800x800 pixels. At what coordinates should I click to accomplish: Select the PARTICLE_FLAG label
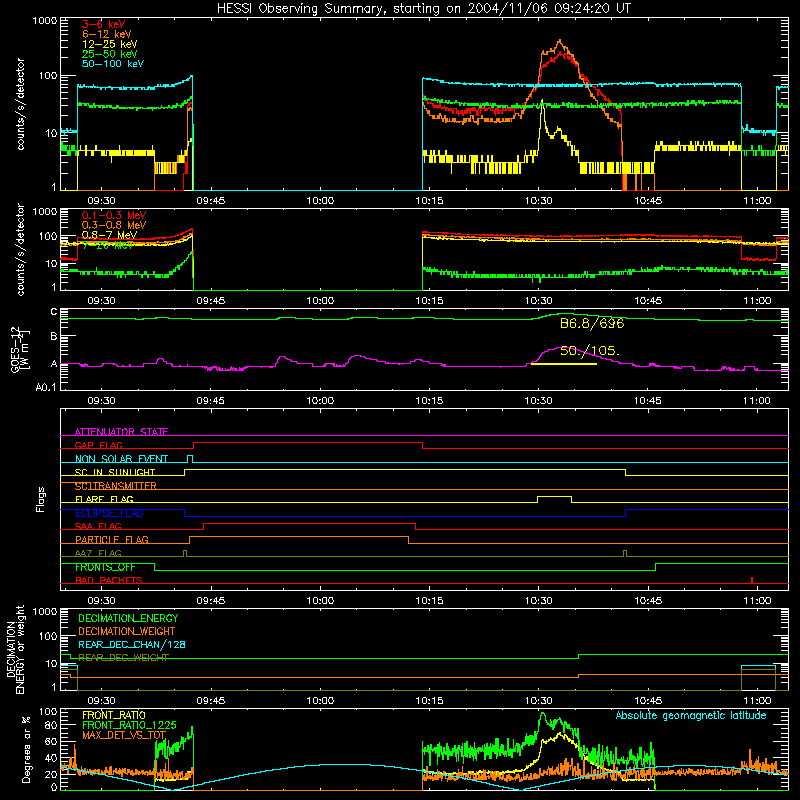coord(112,540)
